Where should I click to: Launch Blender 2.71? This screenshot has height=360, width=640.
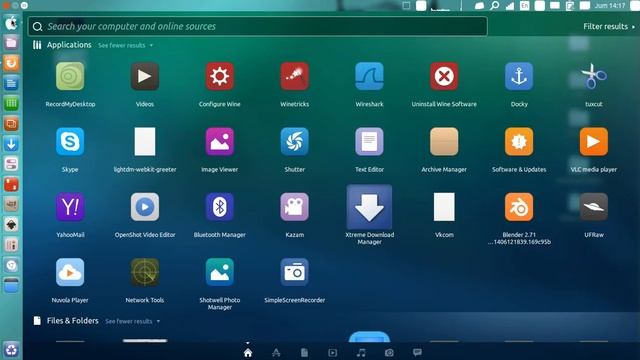(x=519, y=207)
